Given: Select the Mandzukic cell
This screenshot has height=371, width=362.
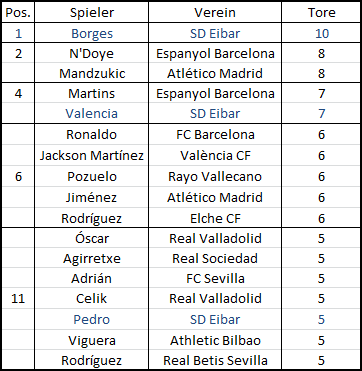Looking at the screenshot, I should point(92,73).
